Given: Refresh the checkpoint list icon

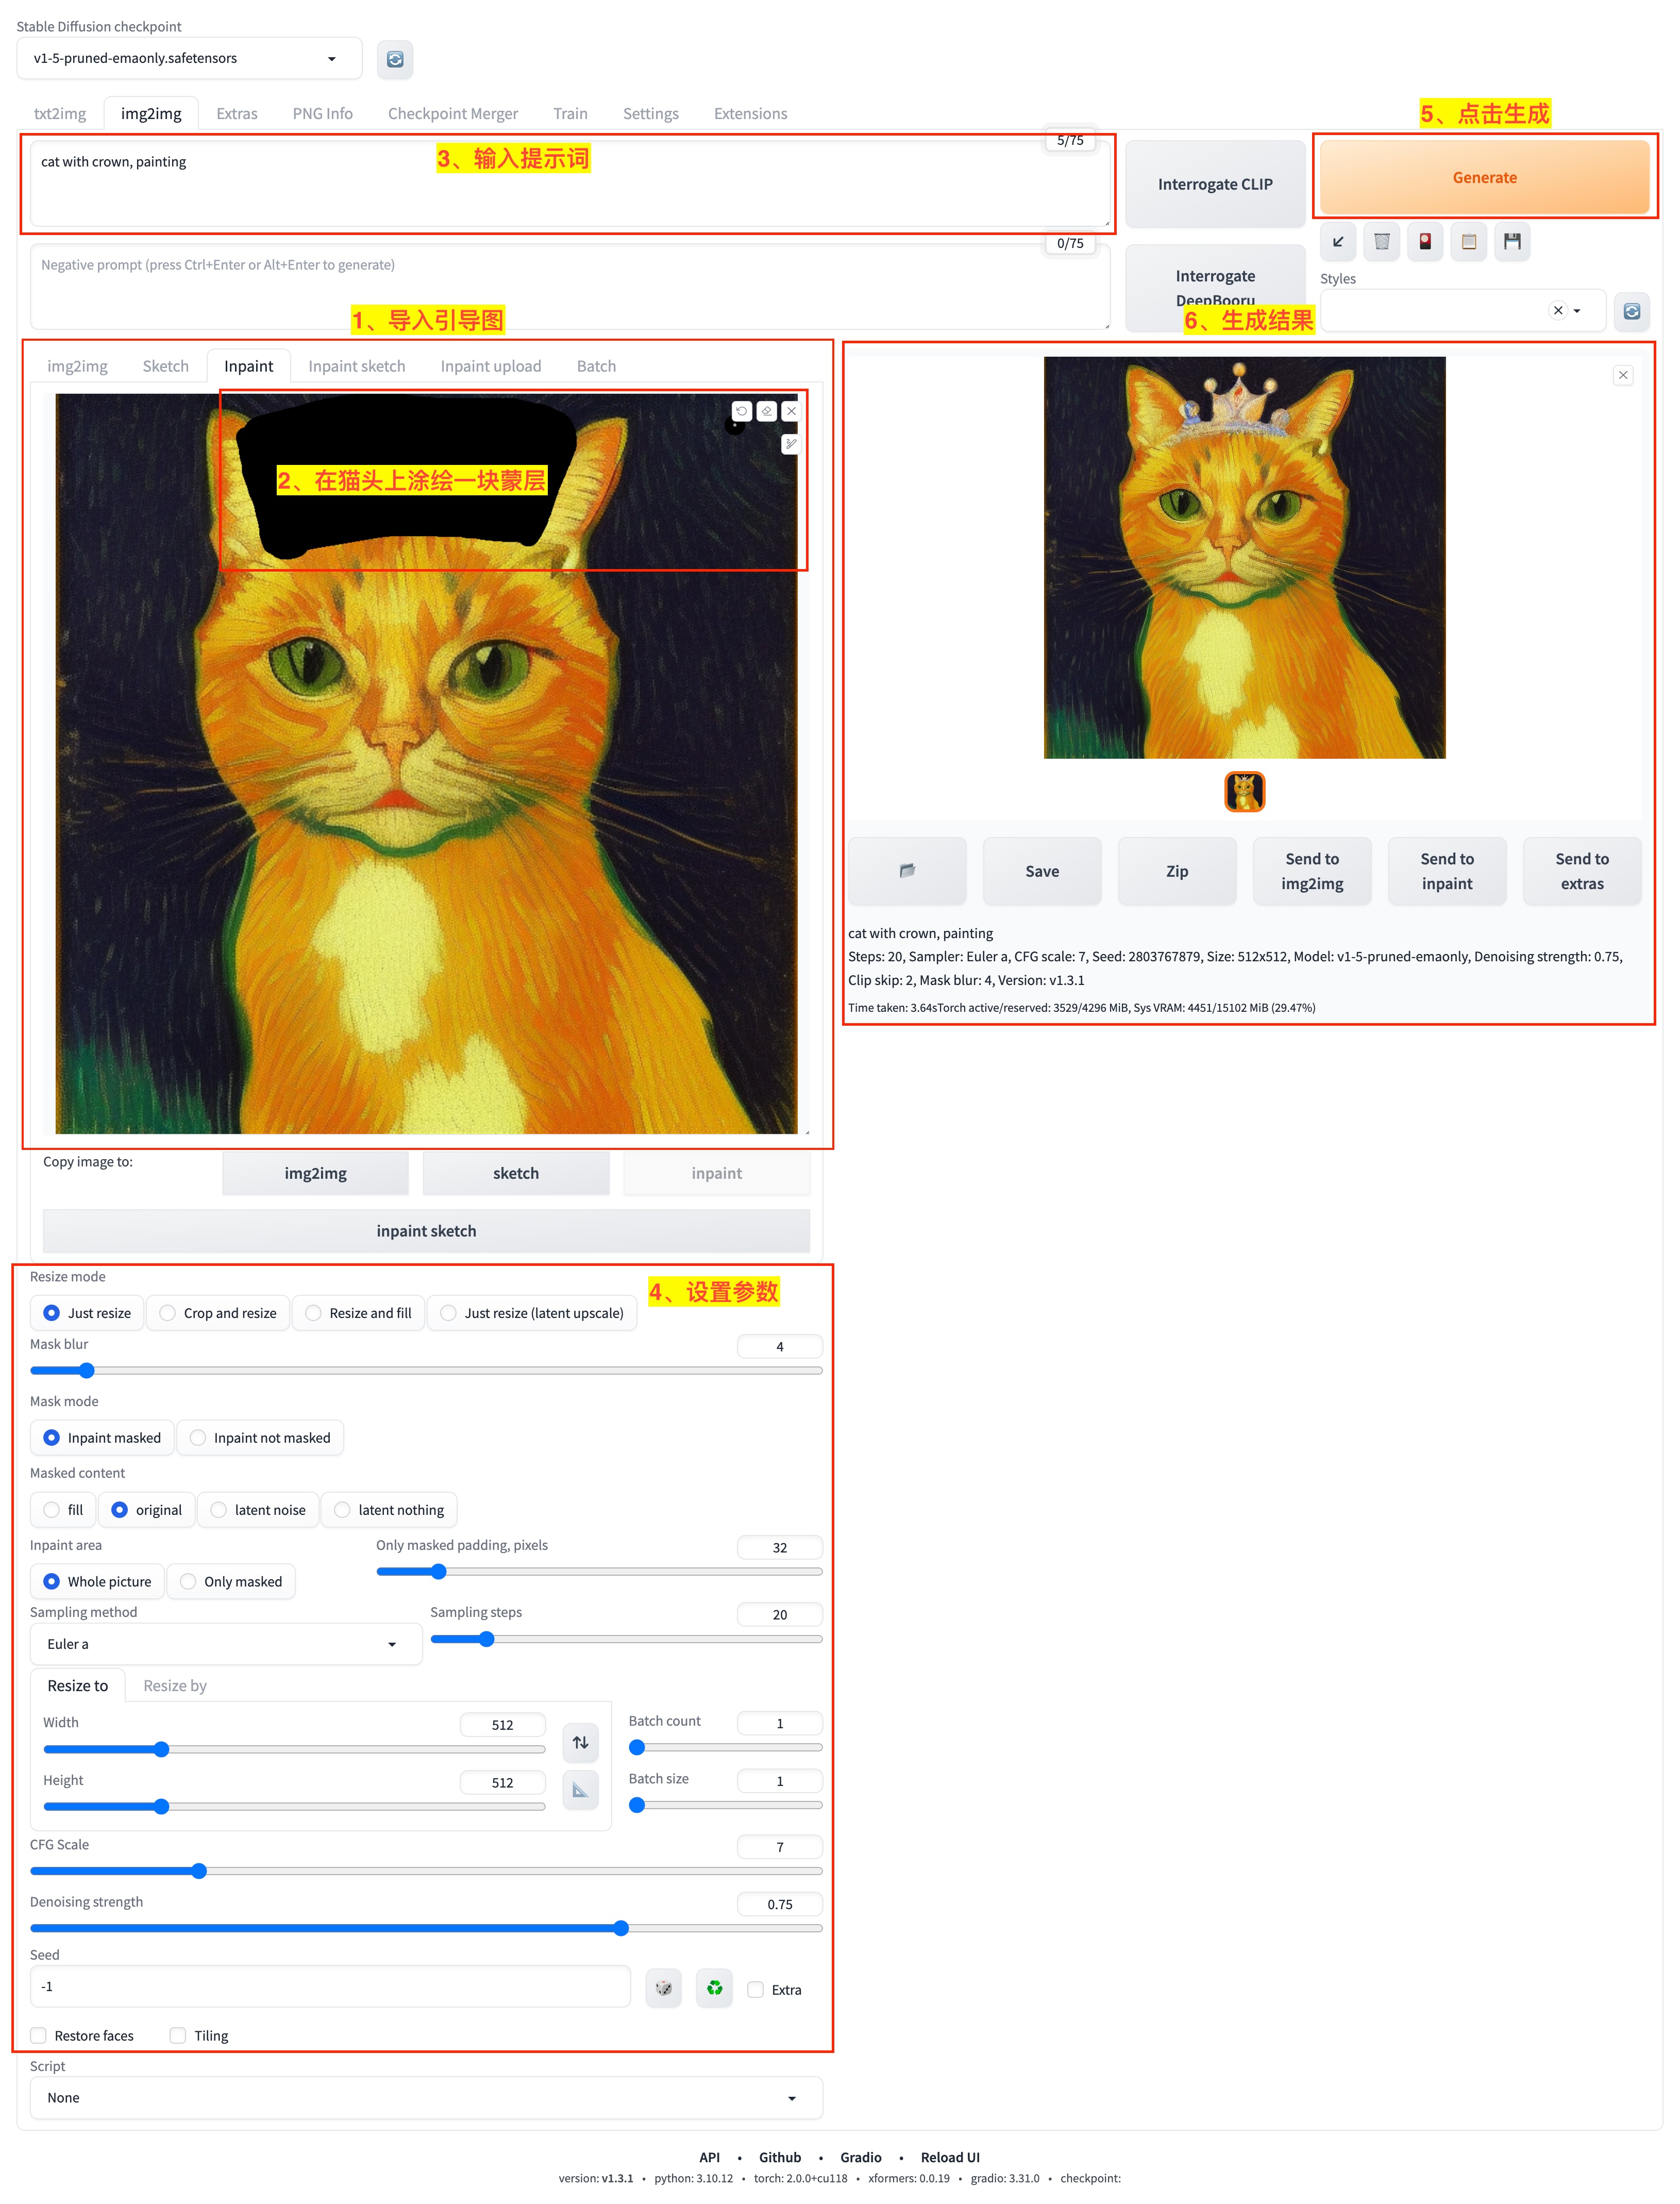Looking at the screenshot, I should 395,59.
